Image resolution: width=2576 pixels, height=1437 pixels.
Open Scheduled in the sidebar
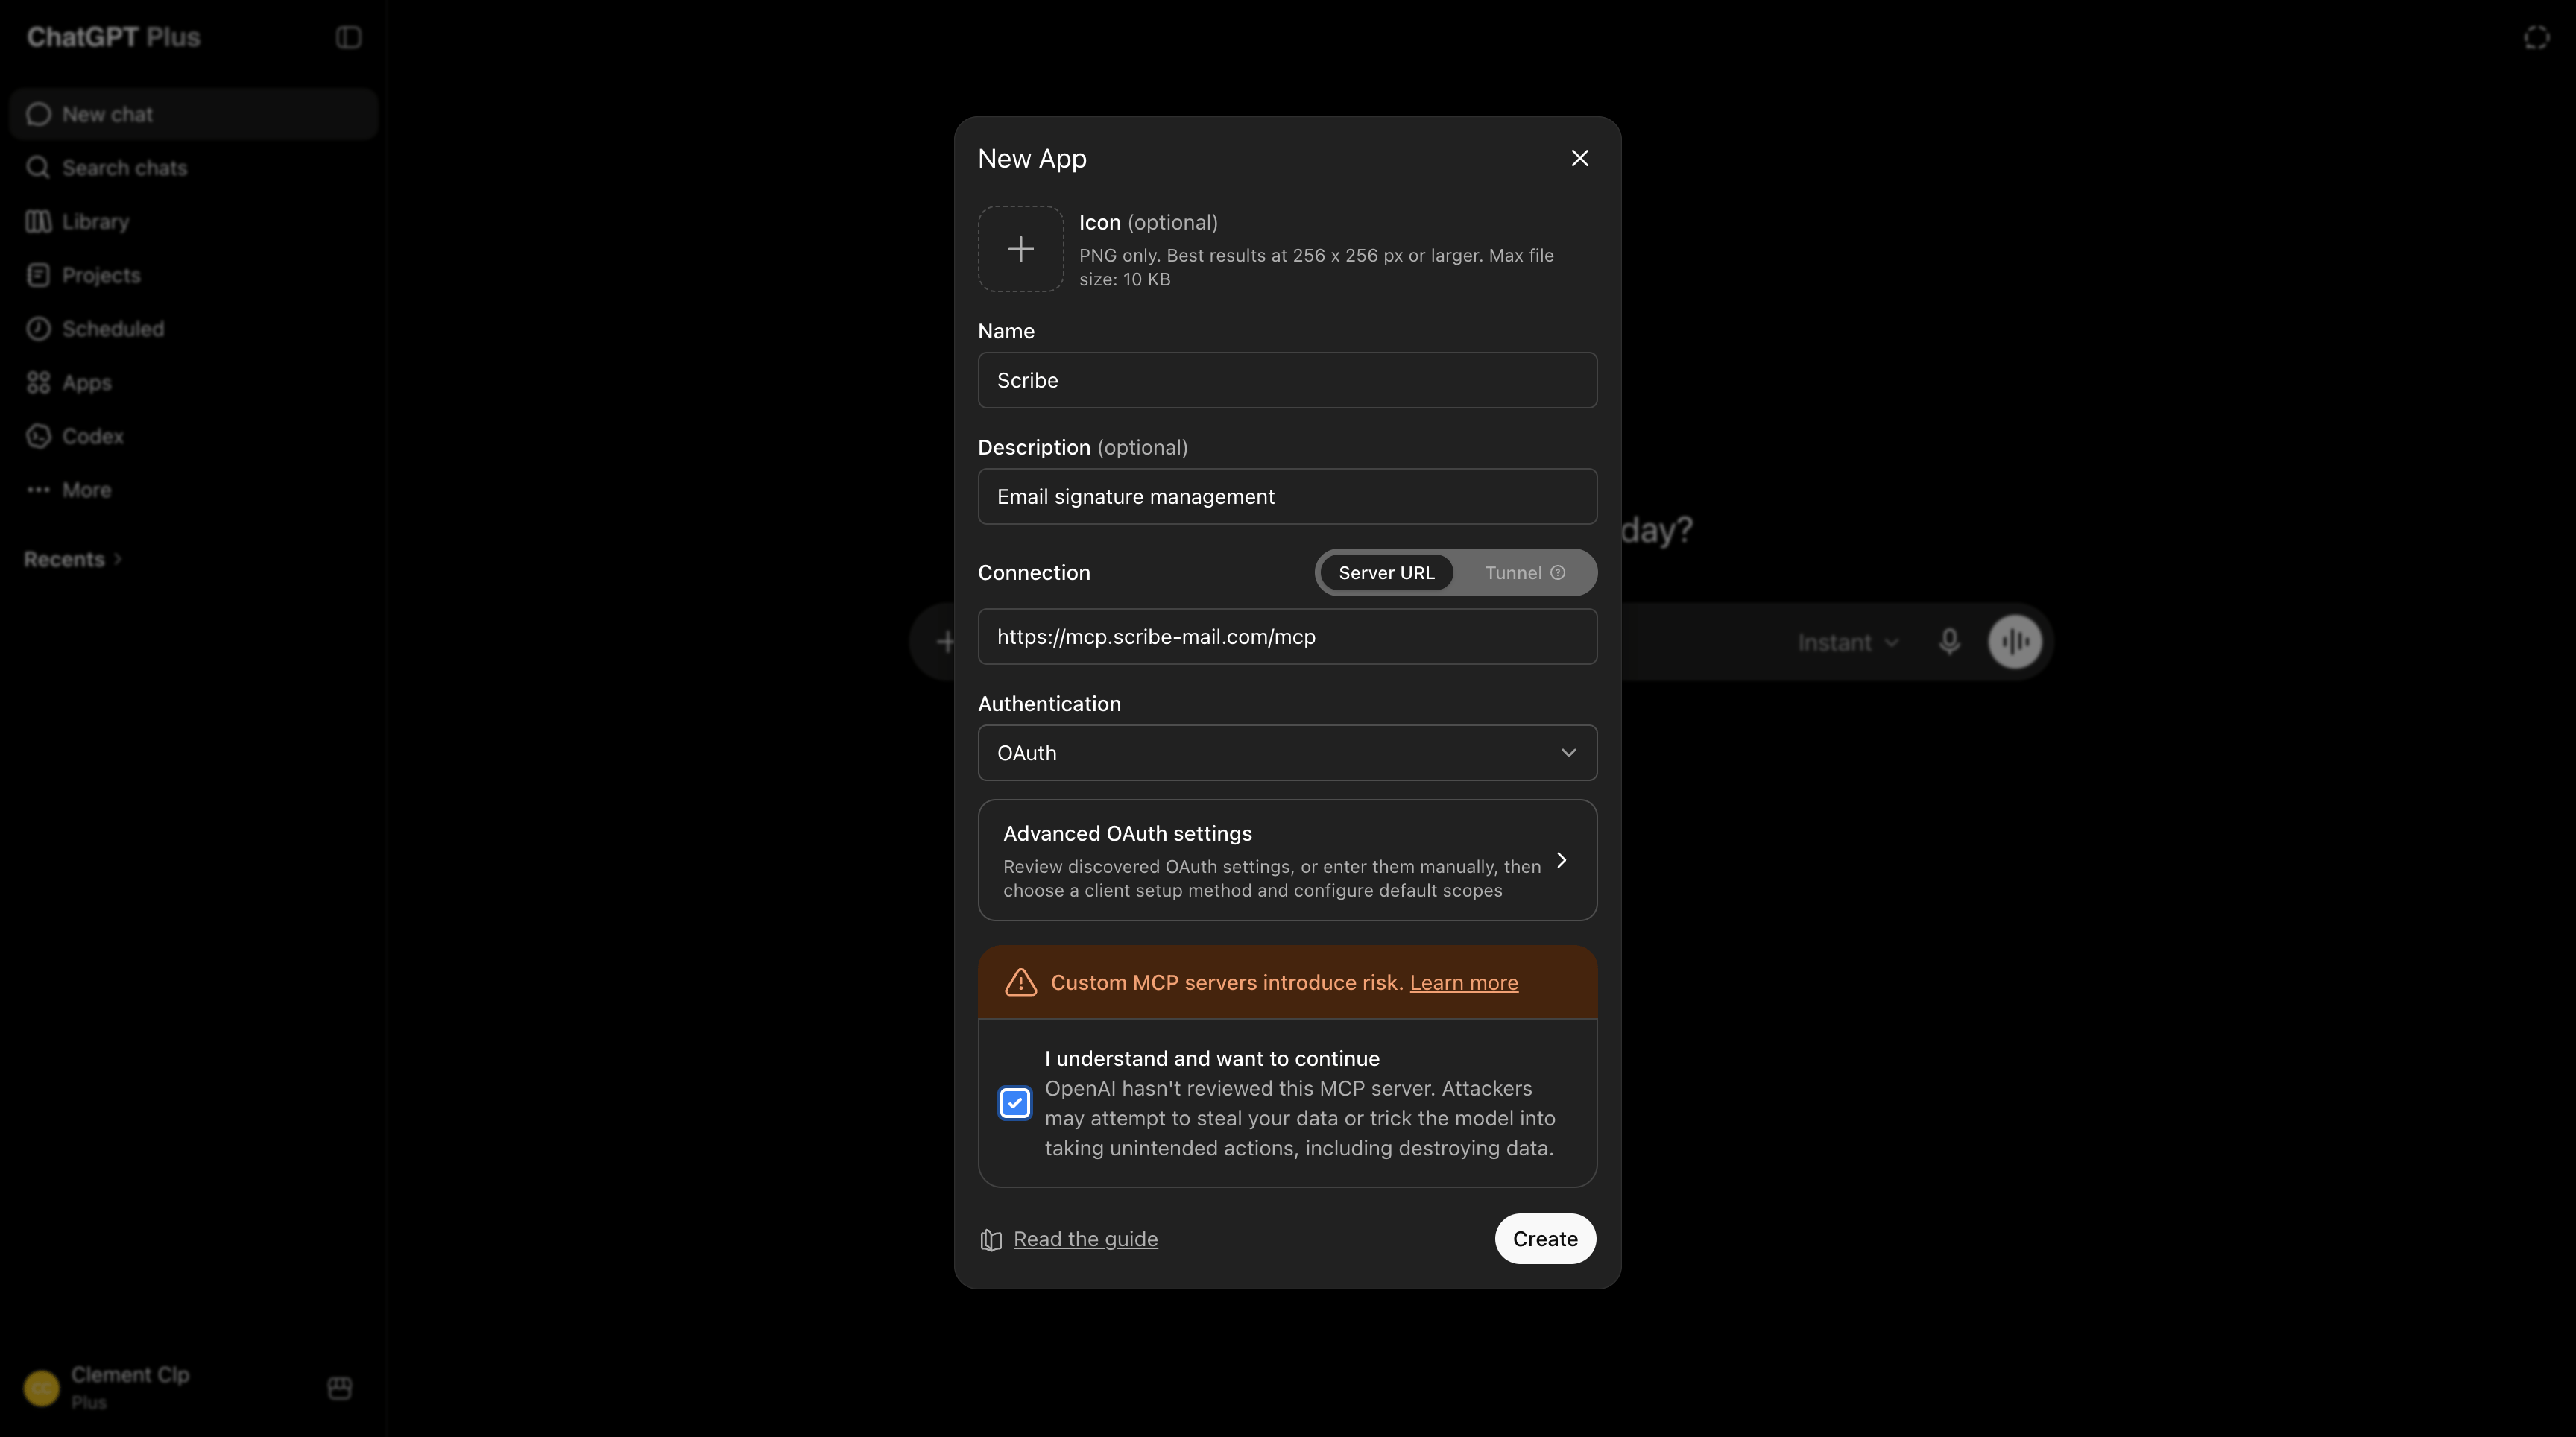[193, 329]
